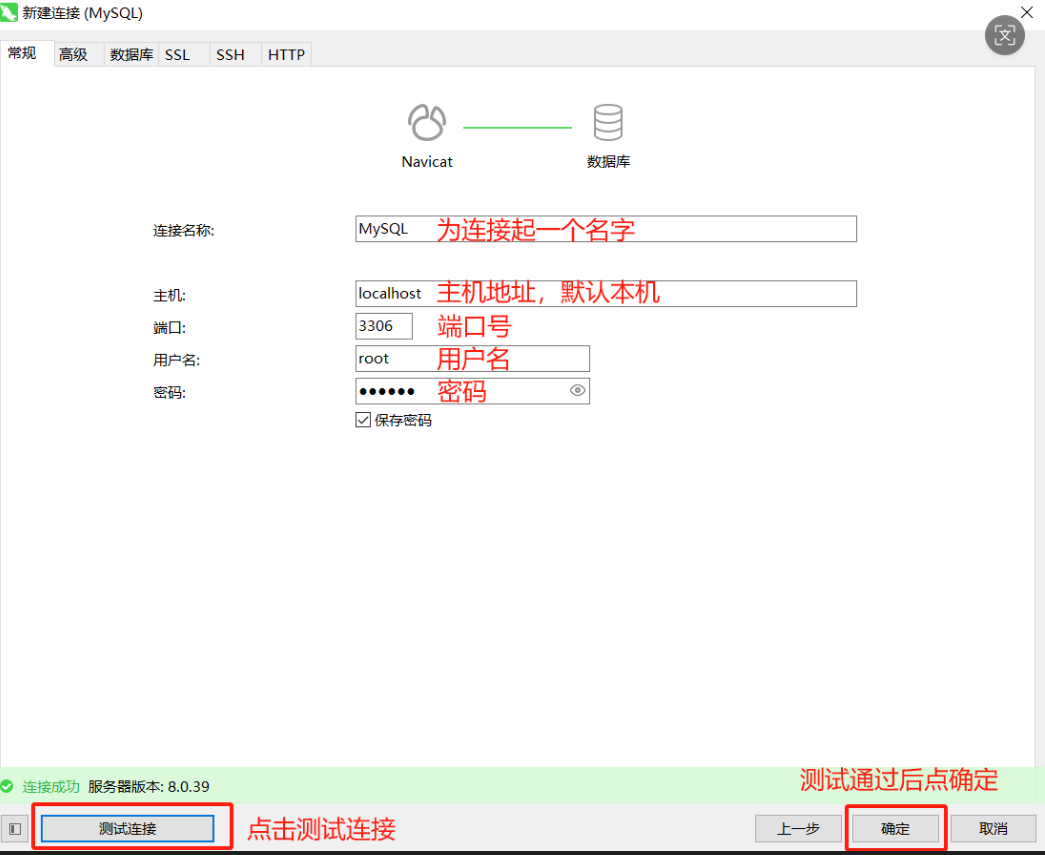Click the 密码: label

pos(169,393)
